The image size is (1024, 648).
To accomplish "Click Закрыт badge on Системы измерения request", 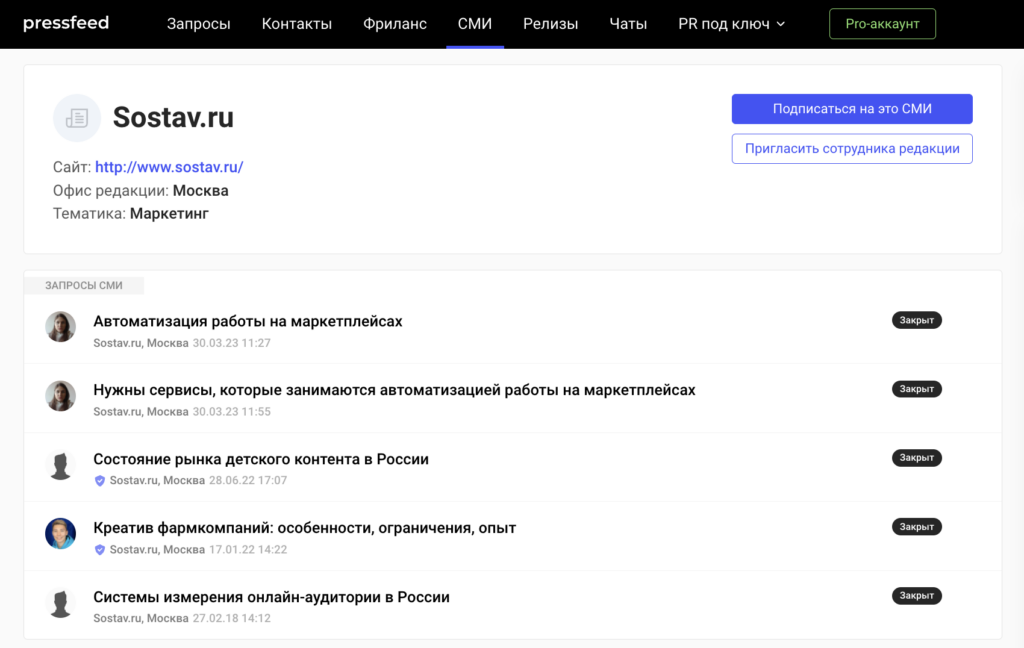I will pos(916,596).
